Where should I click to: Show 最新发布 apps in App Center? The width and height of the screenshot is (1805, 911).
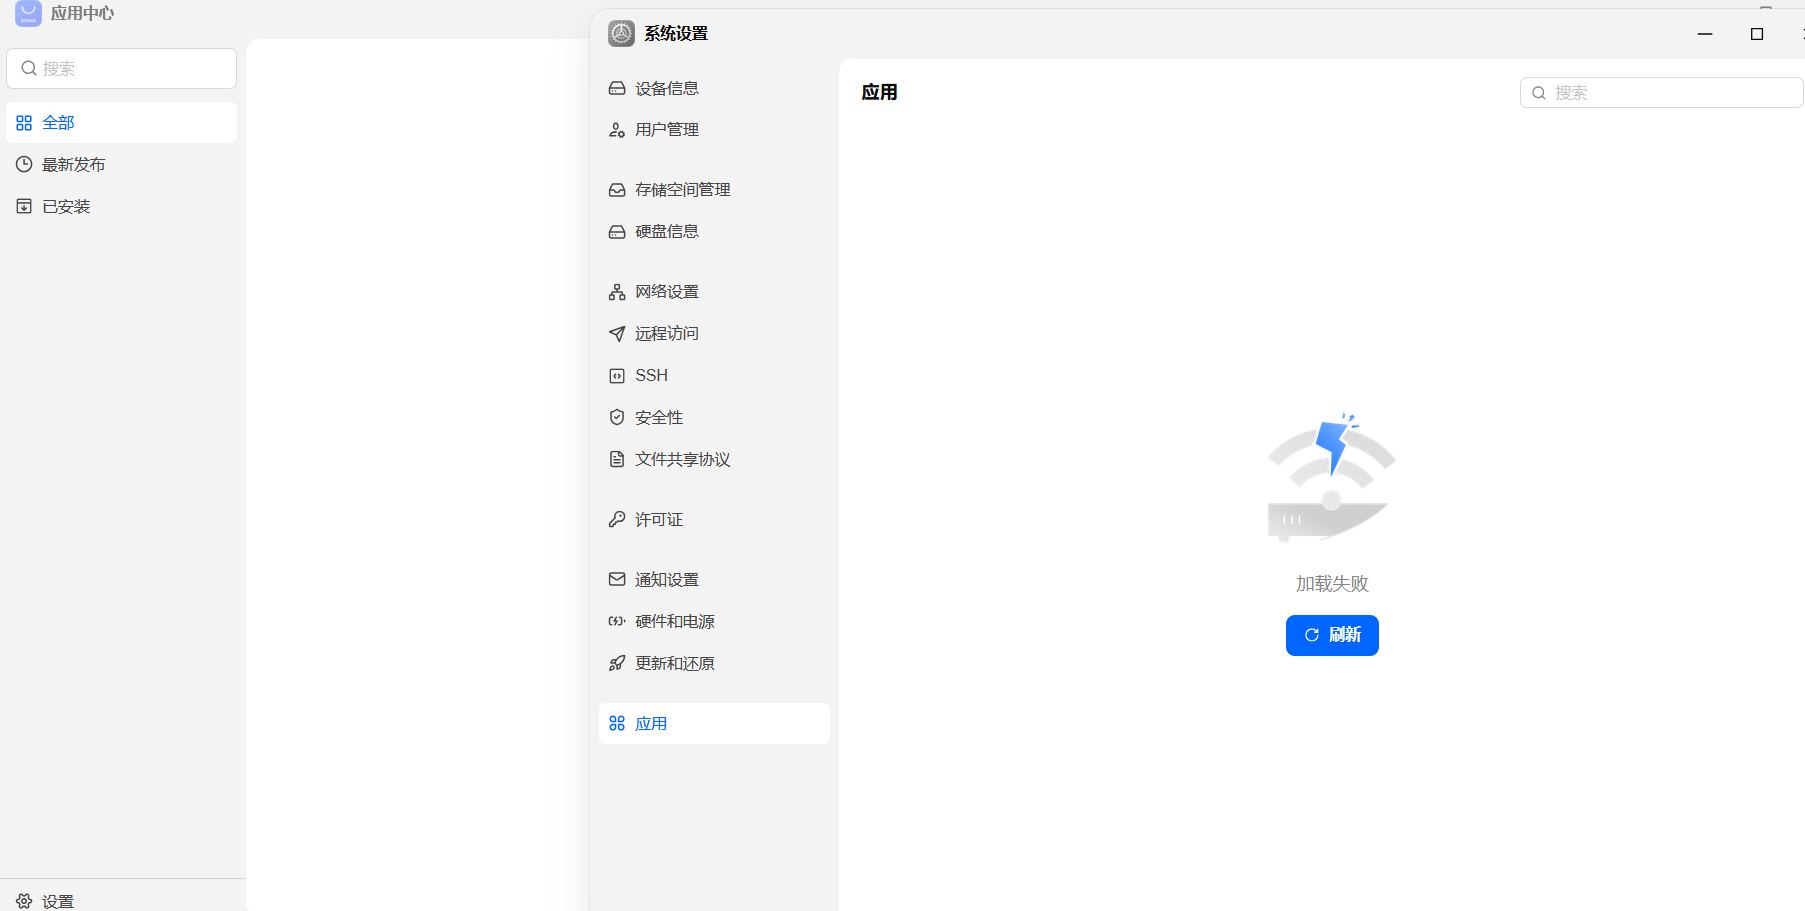click(x=122, y=164)
